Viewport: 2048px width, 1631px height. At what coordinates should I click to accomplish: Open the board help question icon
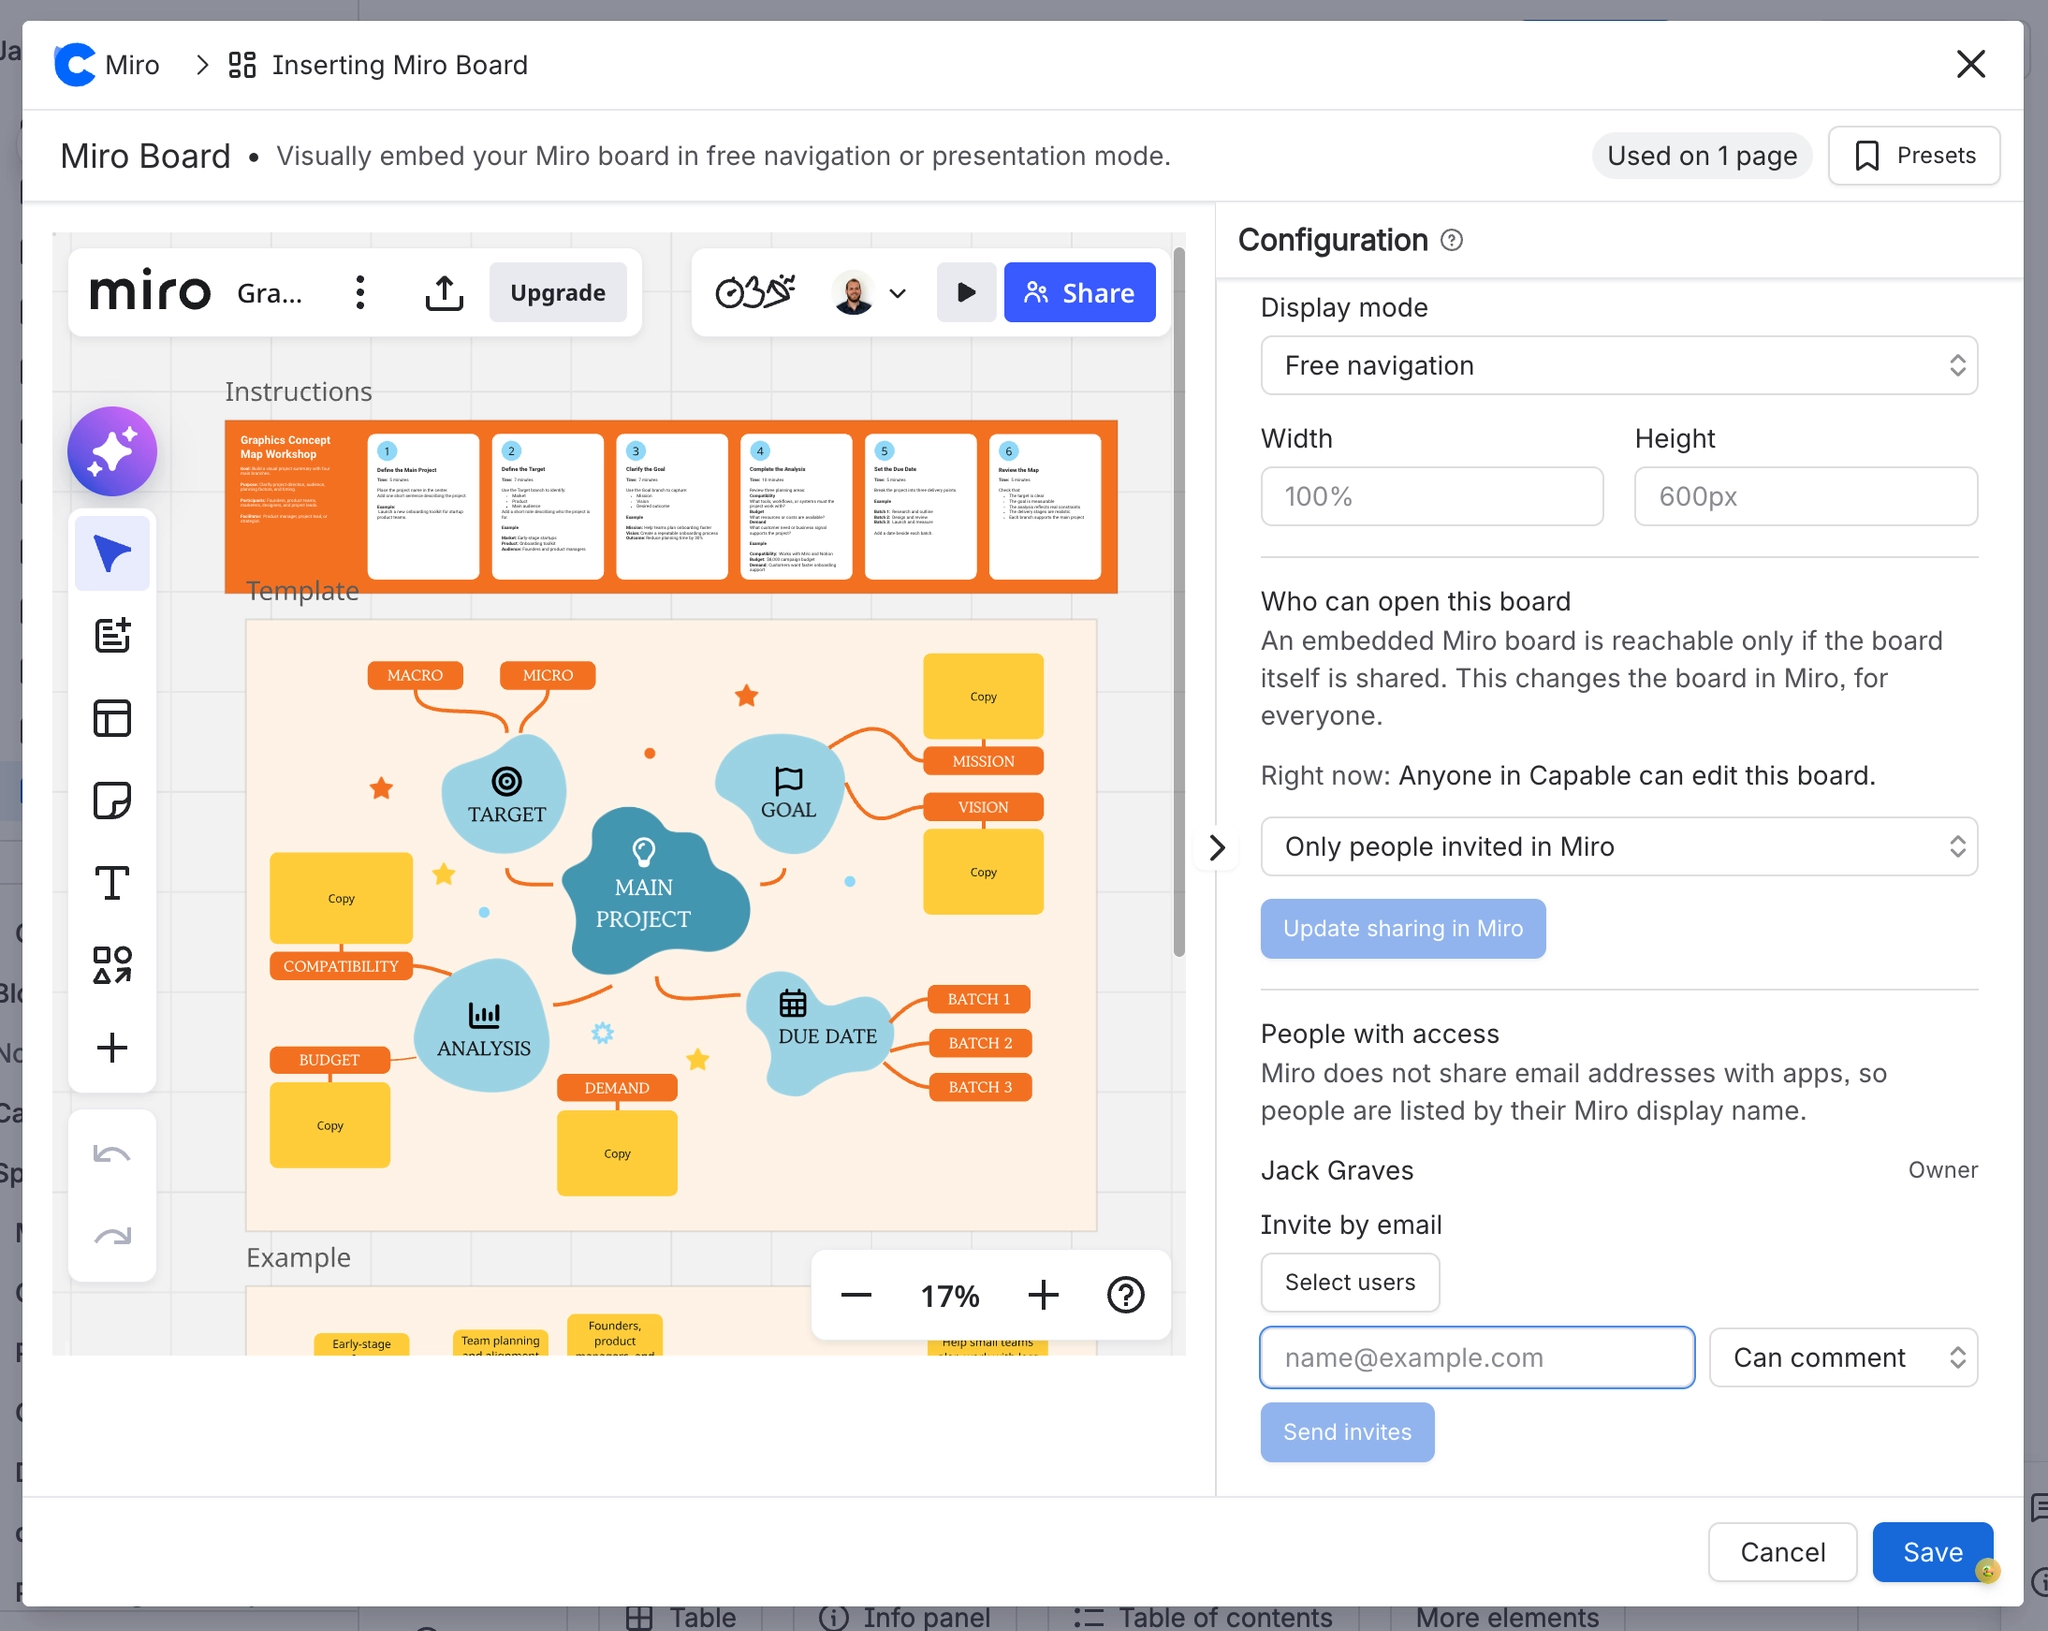[1126, 1295]
